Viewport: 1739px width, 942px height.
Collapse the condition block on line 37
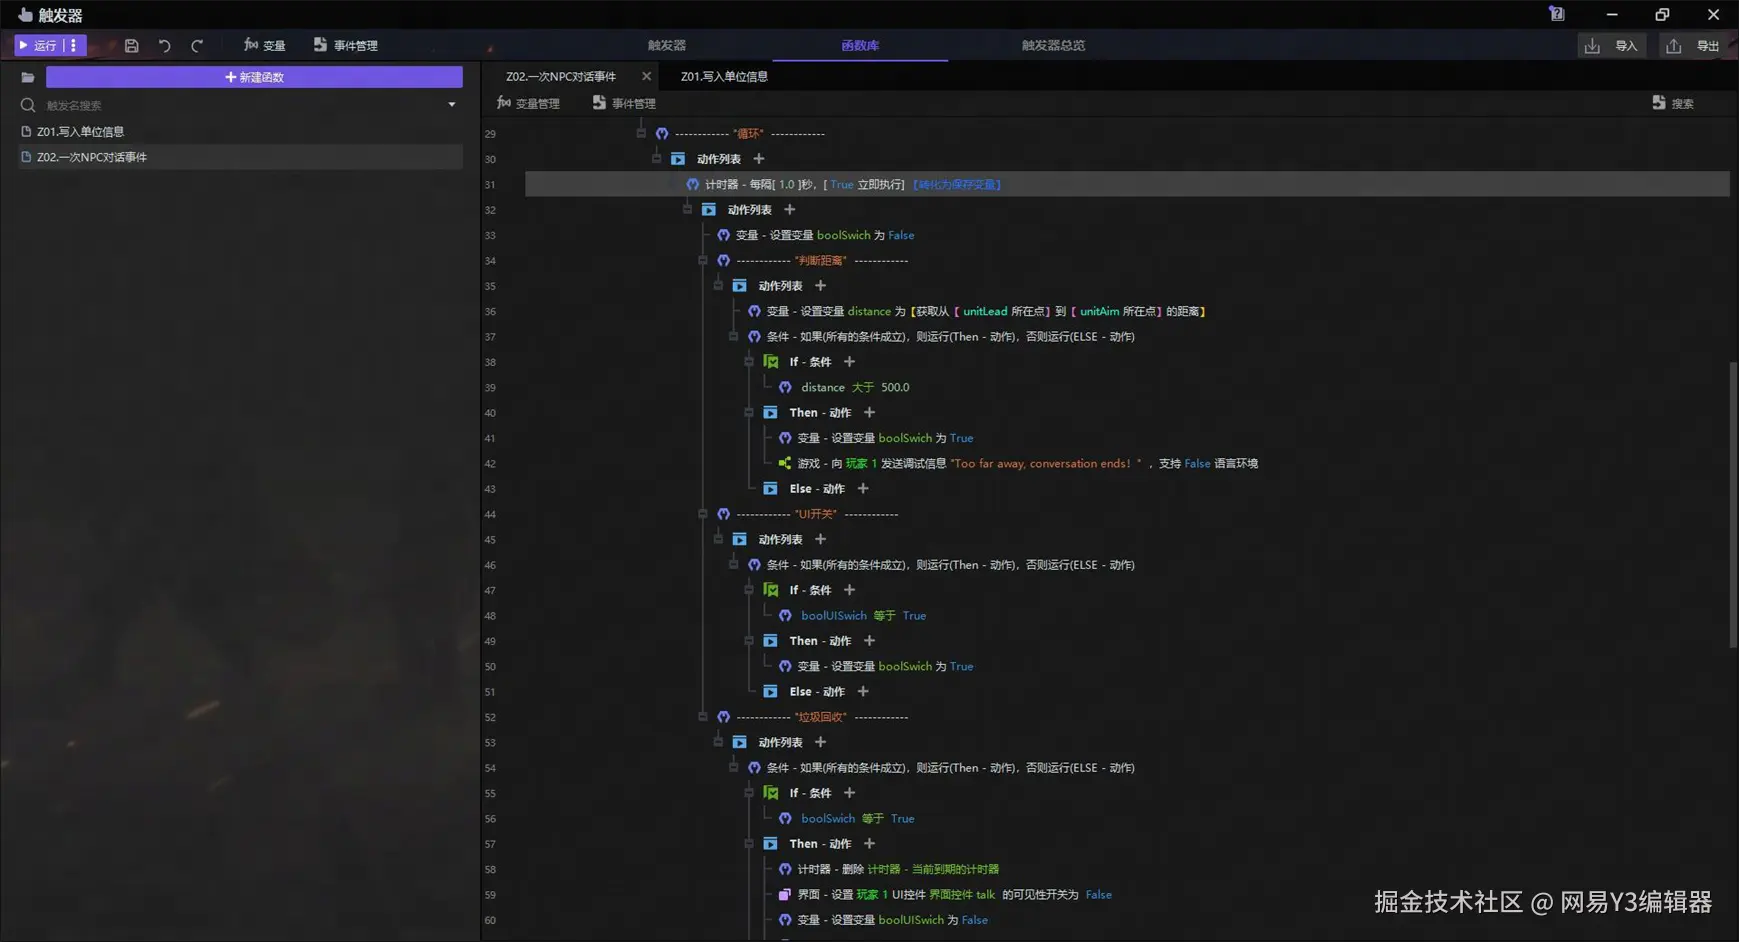coord(734,337)
